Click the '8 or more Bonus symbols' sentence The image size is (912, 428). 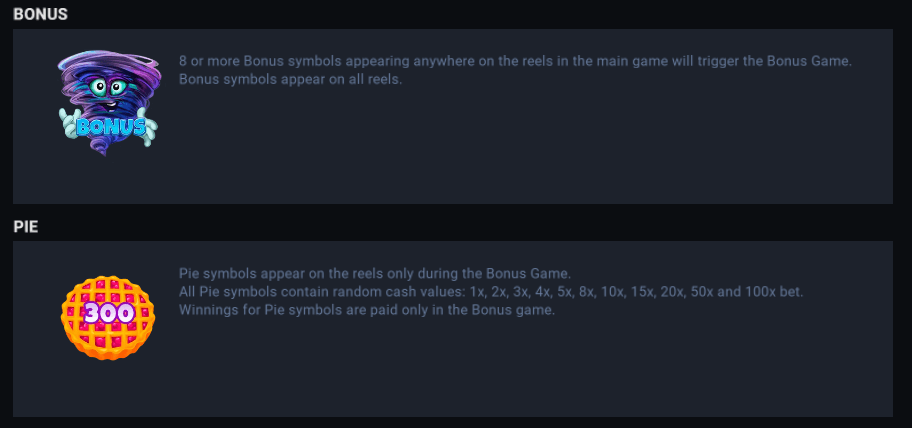pos(400,61)
